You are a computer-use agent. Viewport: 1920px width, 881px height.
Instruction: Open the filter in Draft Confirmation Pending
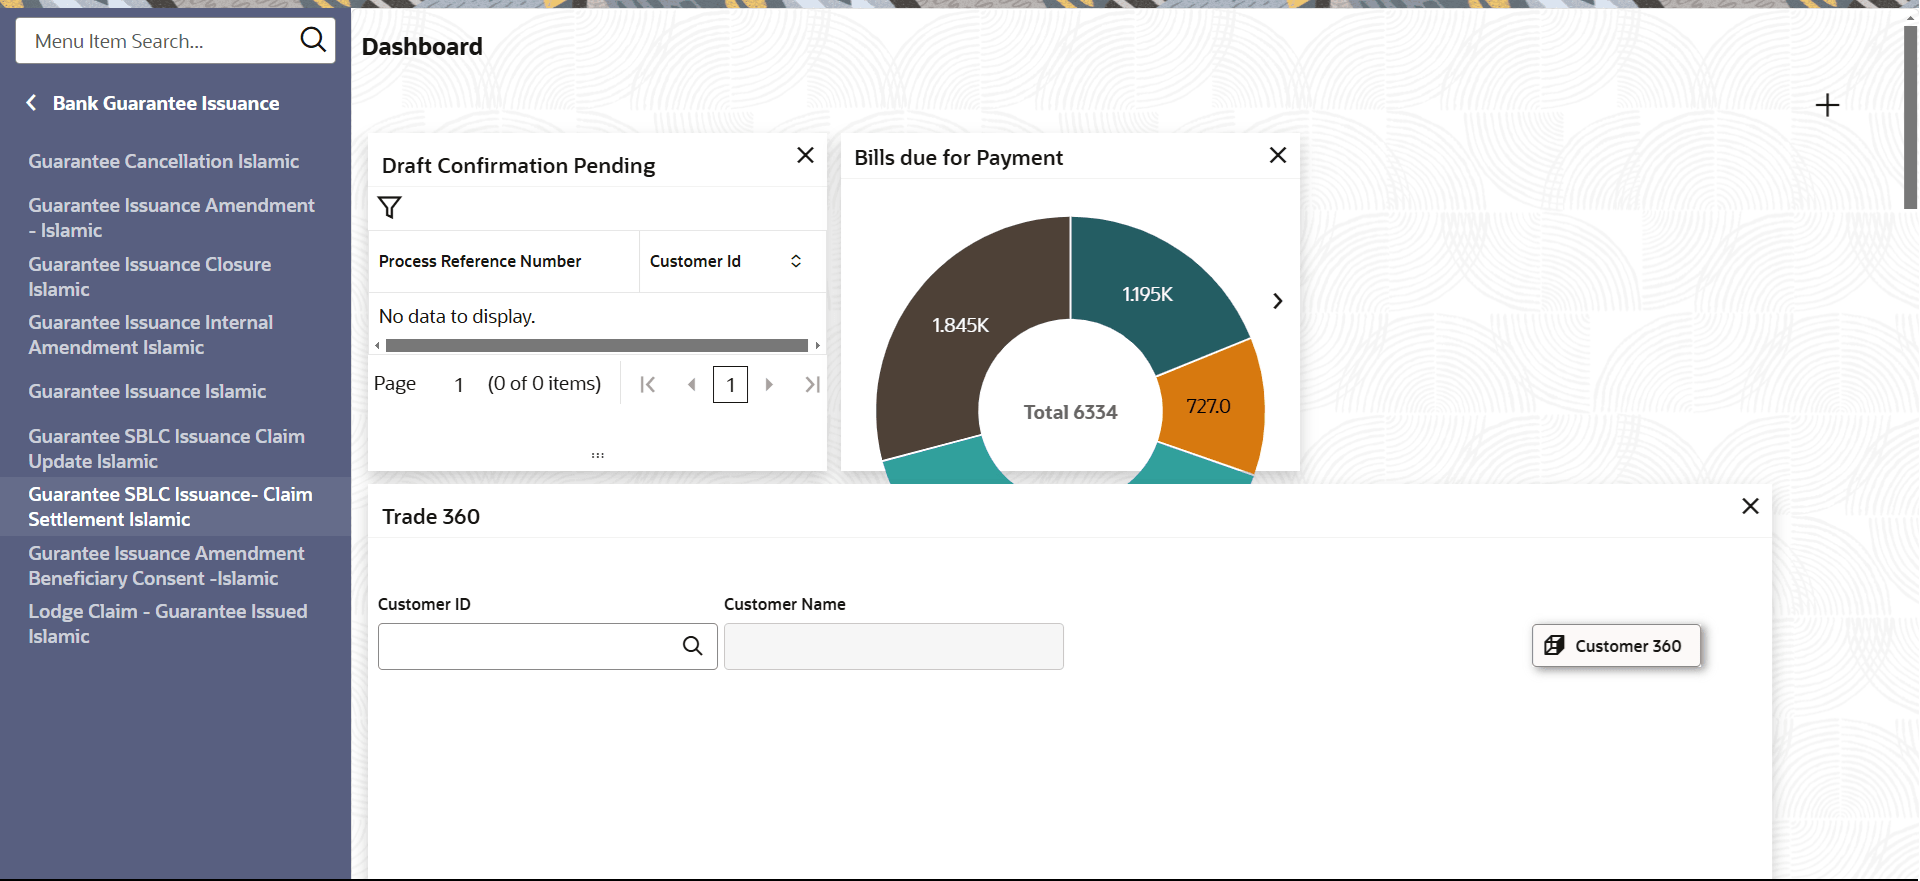coord(390,207)
